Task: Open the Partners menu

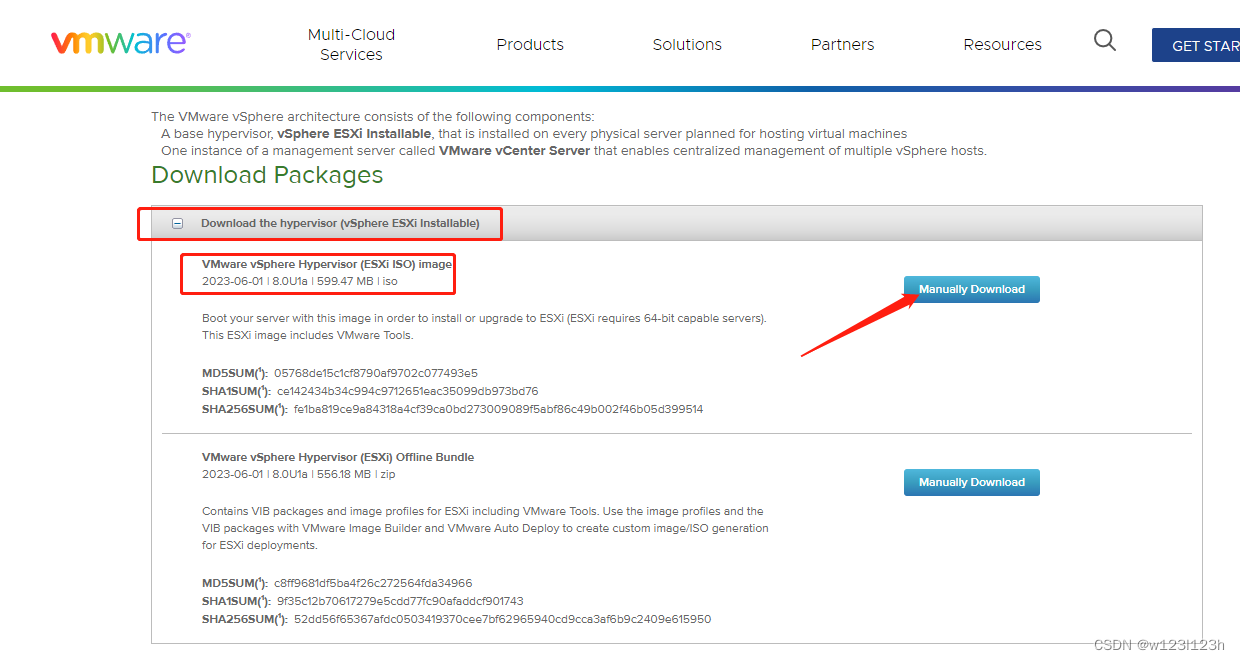Action: pyautogui.click(x=843, y=44)
